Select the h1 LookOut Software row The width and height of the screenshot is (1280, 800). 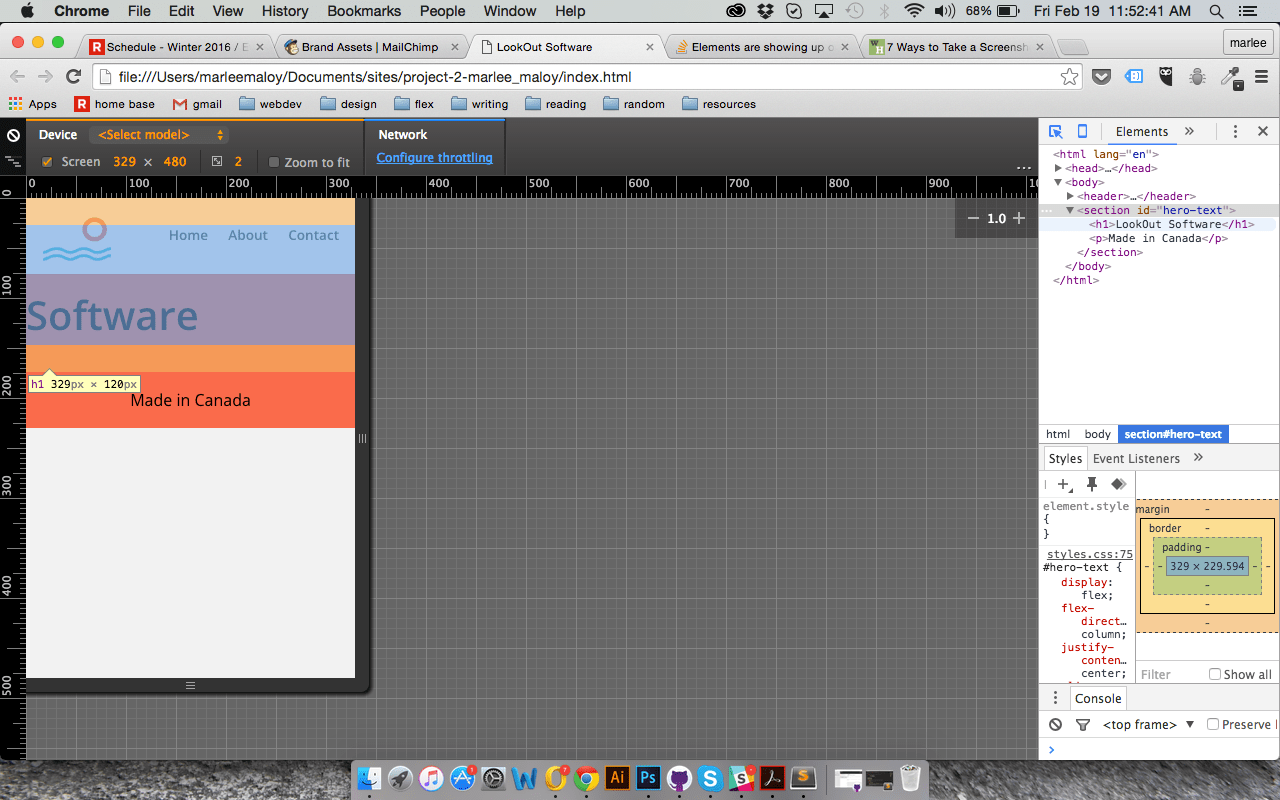coord(1156,224)
